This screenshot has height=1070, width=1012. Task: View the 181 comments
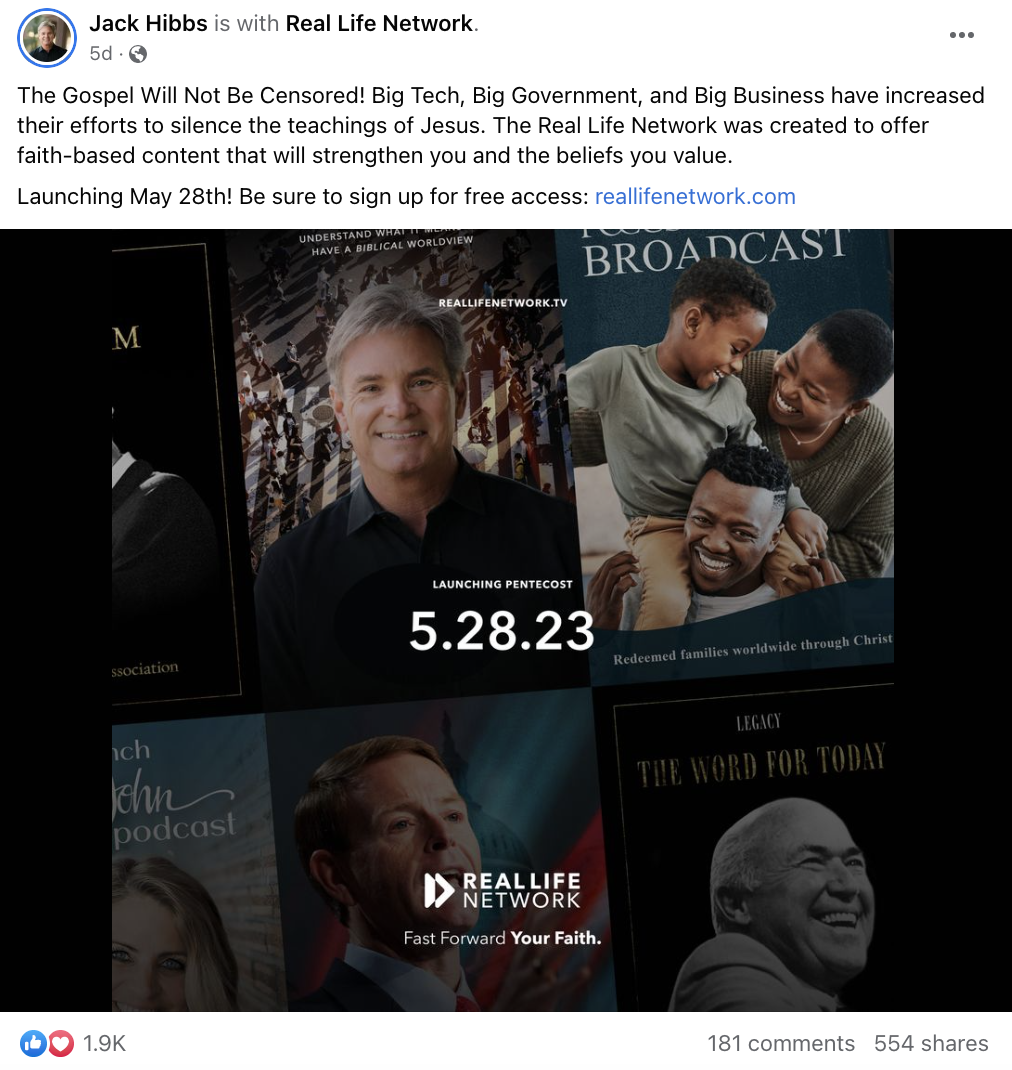[x=781, y=1043]
